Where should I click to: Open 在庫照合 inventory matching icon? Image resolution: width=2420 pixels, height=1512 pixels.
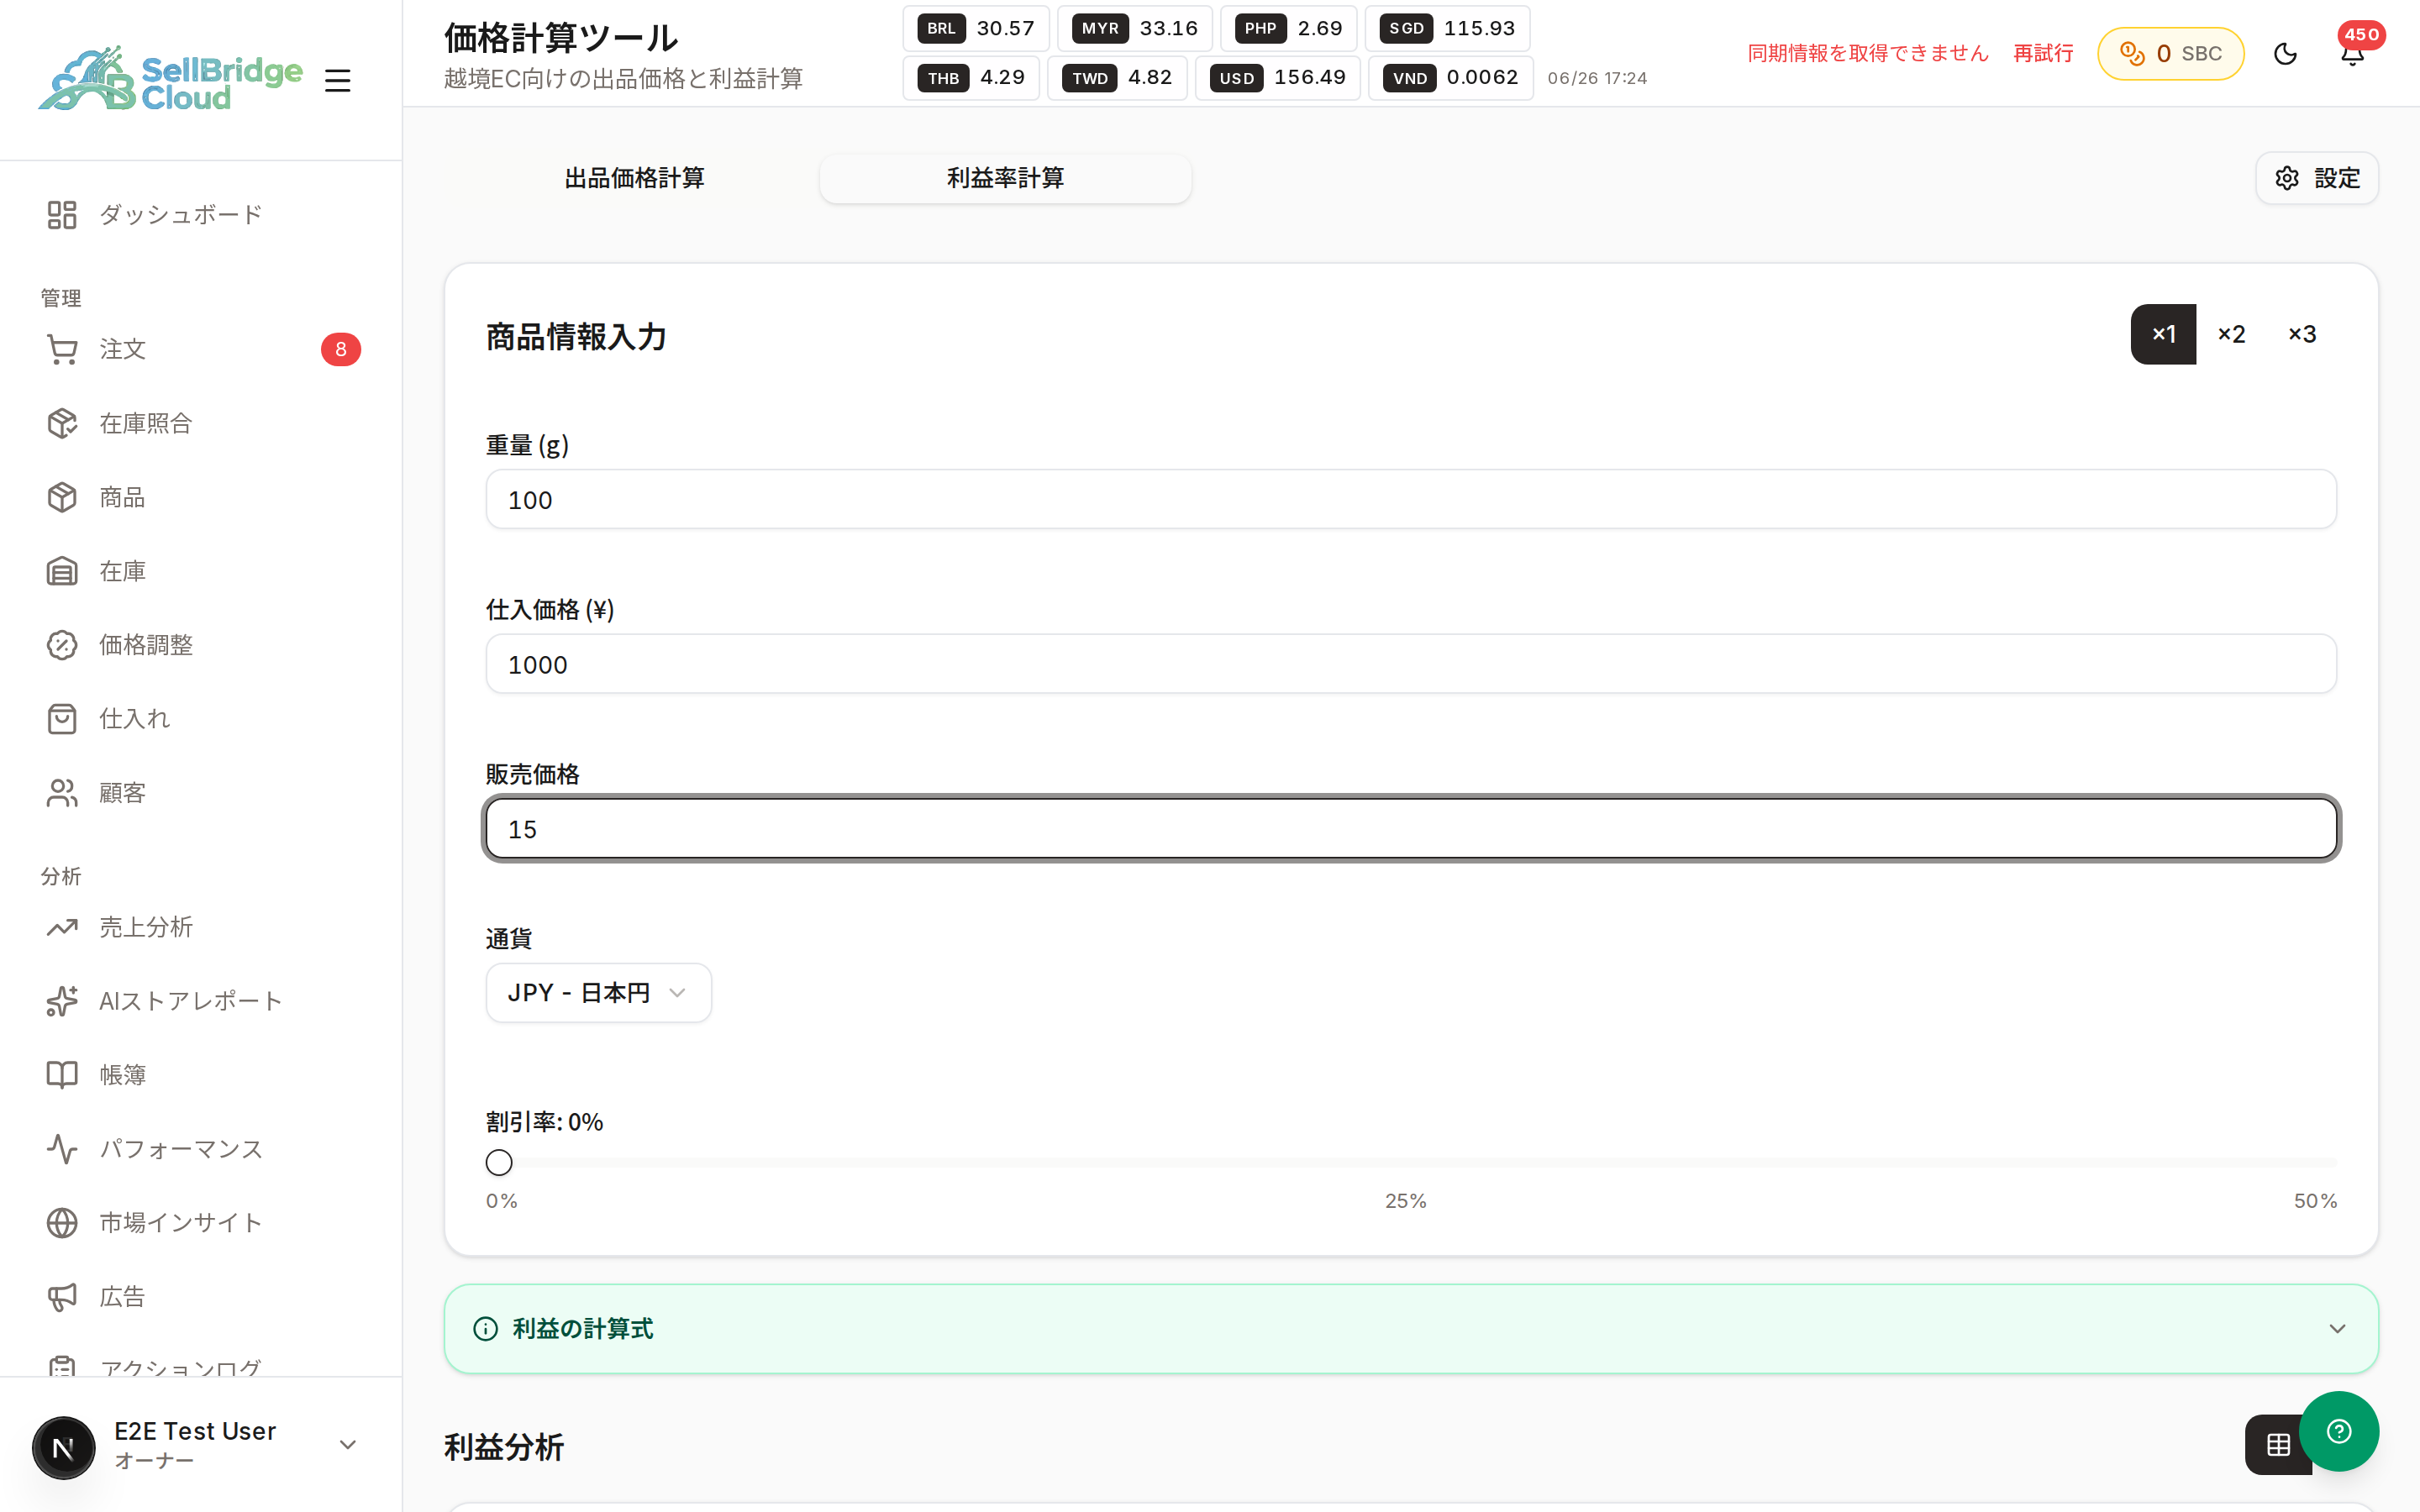pos(62,423)
